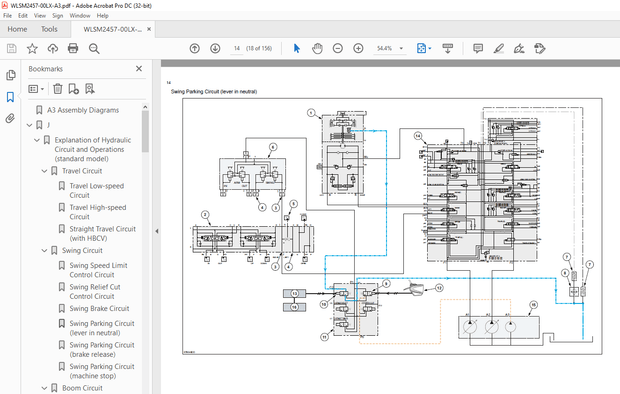620x394 pixels.
Task: Zoom out with the minus icon
Action: (338, 48)
